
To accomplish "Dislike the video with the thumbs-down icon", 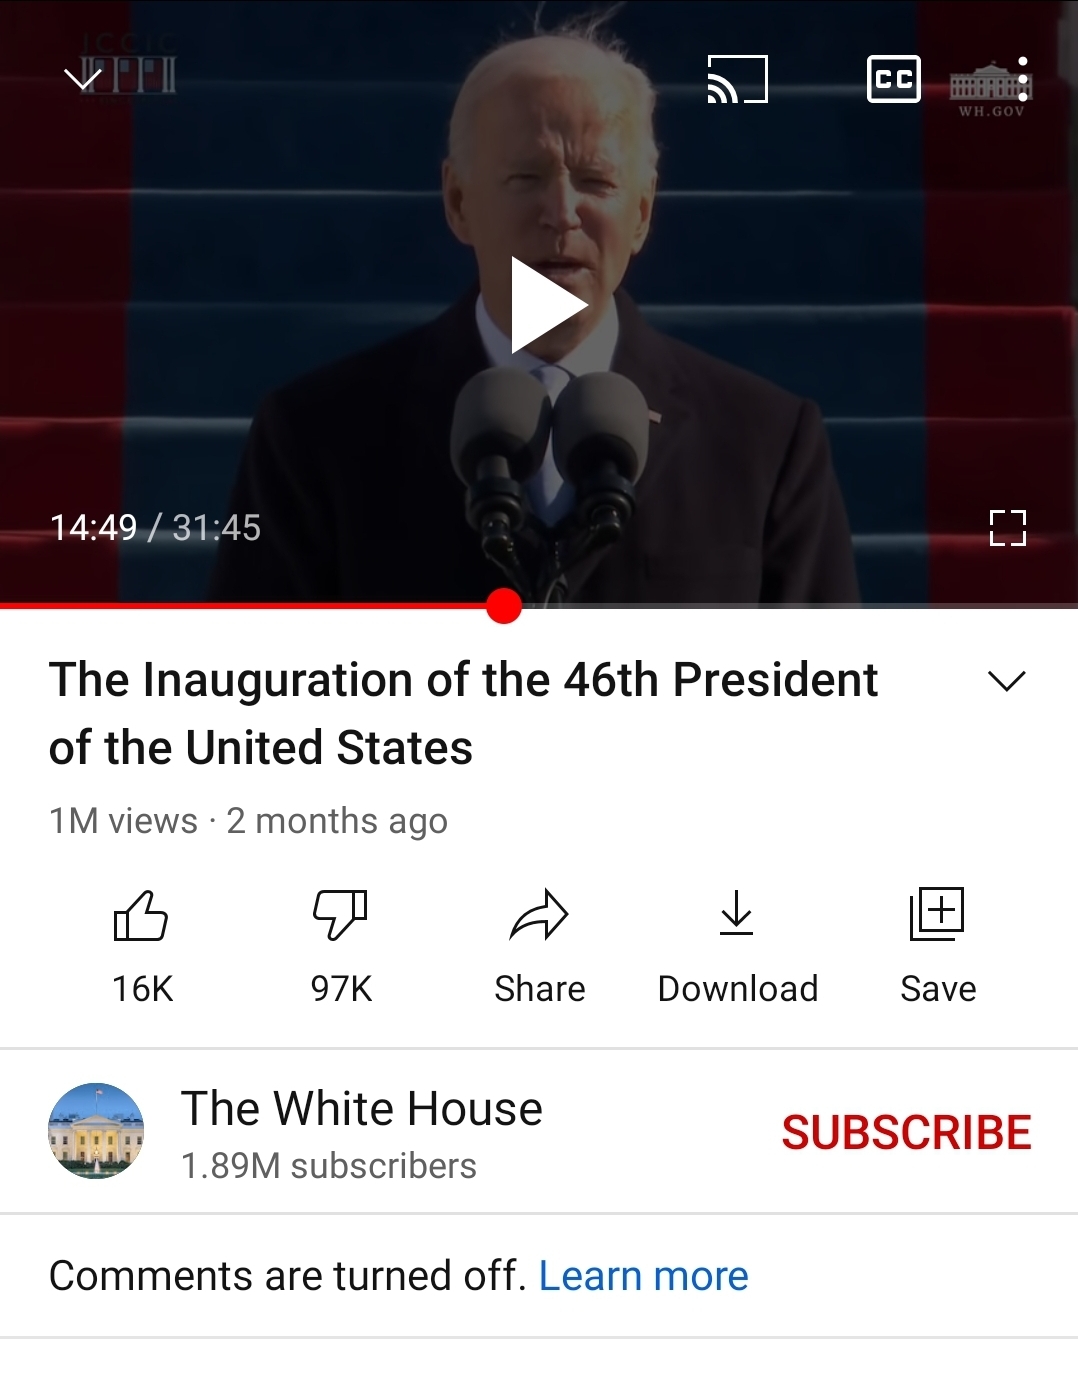I will coord(340,915).
